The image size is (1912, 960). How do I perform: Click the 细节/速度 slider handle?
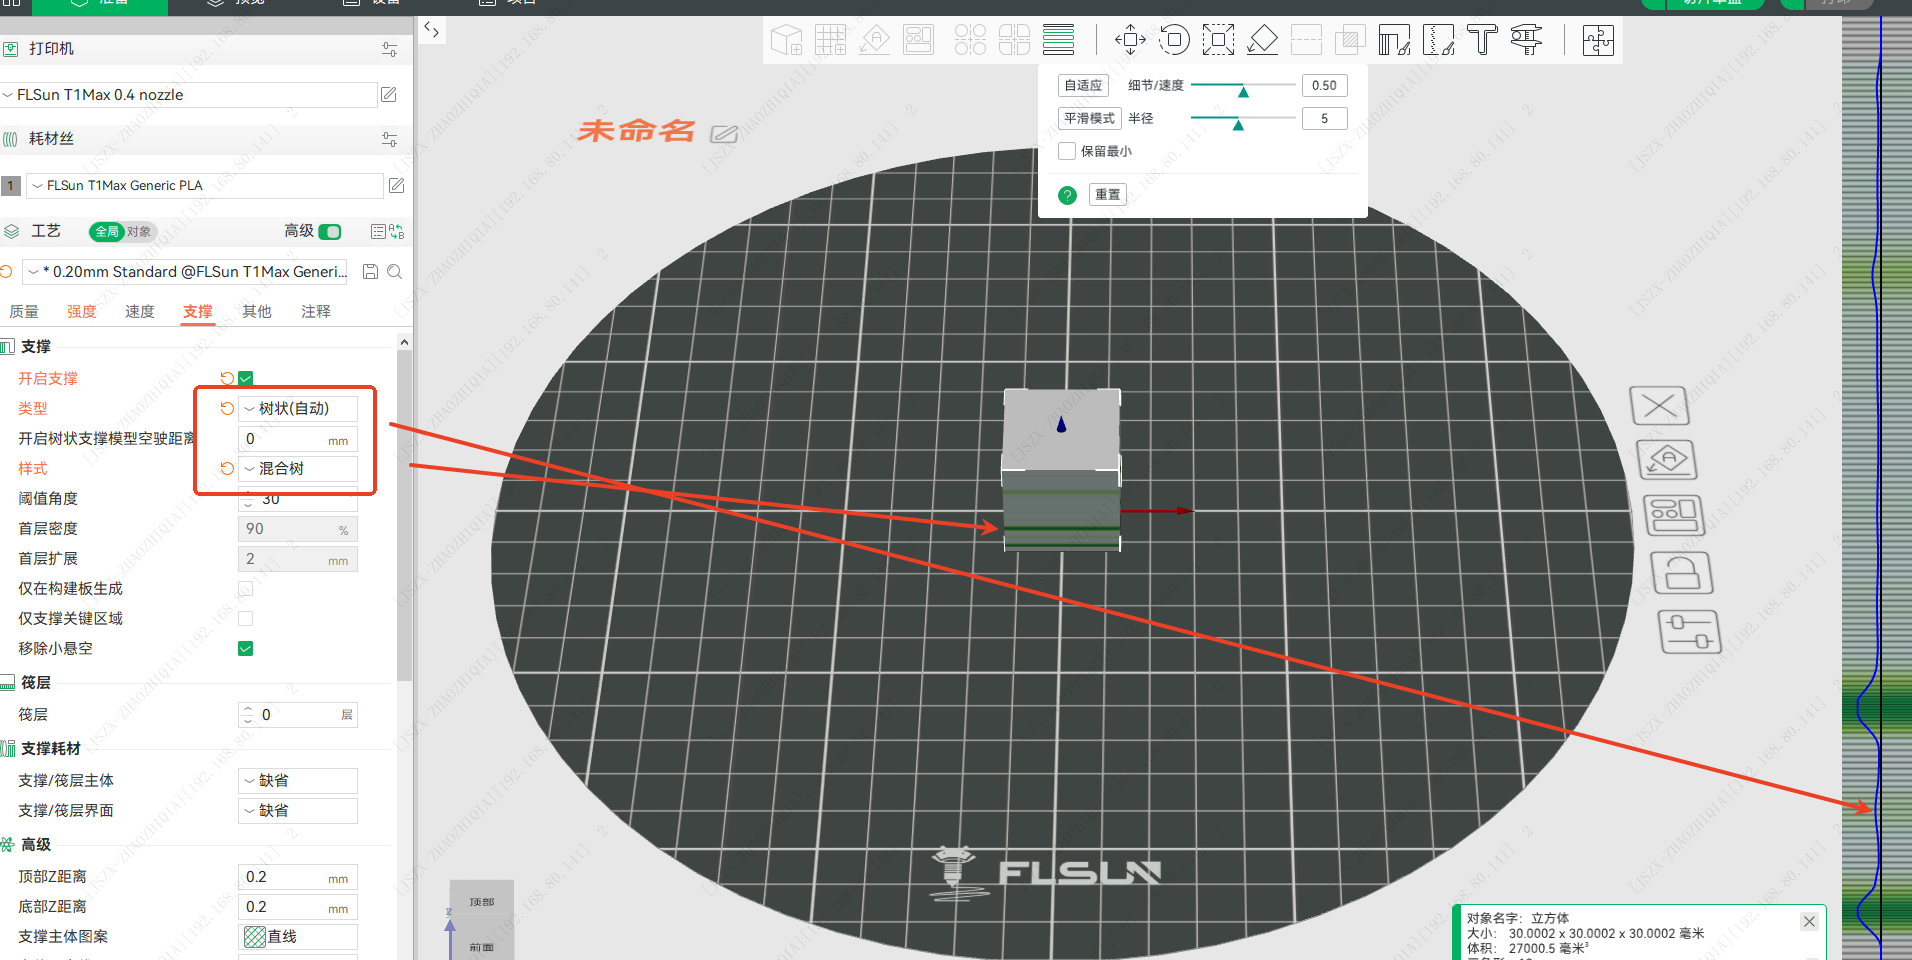pos(1243,91)
